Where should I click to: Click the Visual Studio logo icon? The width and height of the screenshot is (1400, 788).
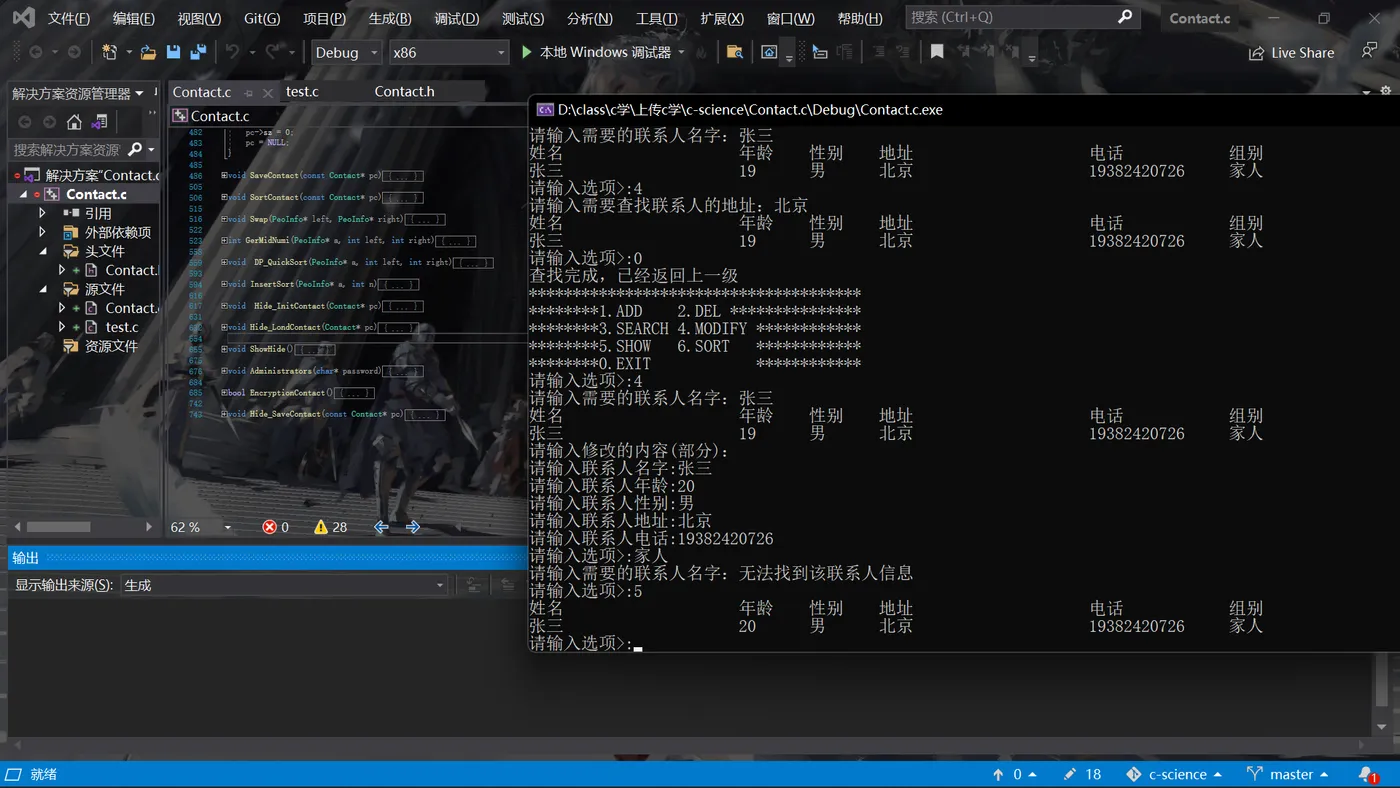point(23,18)
